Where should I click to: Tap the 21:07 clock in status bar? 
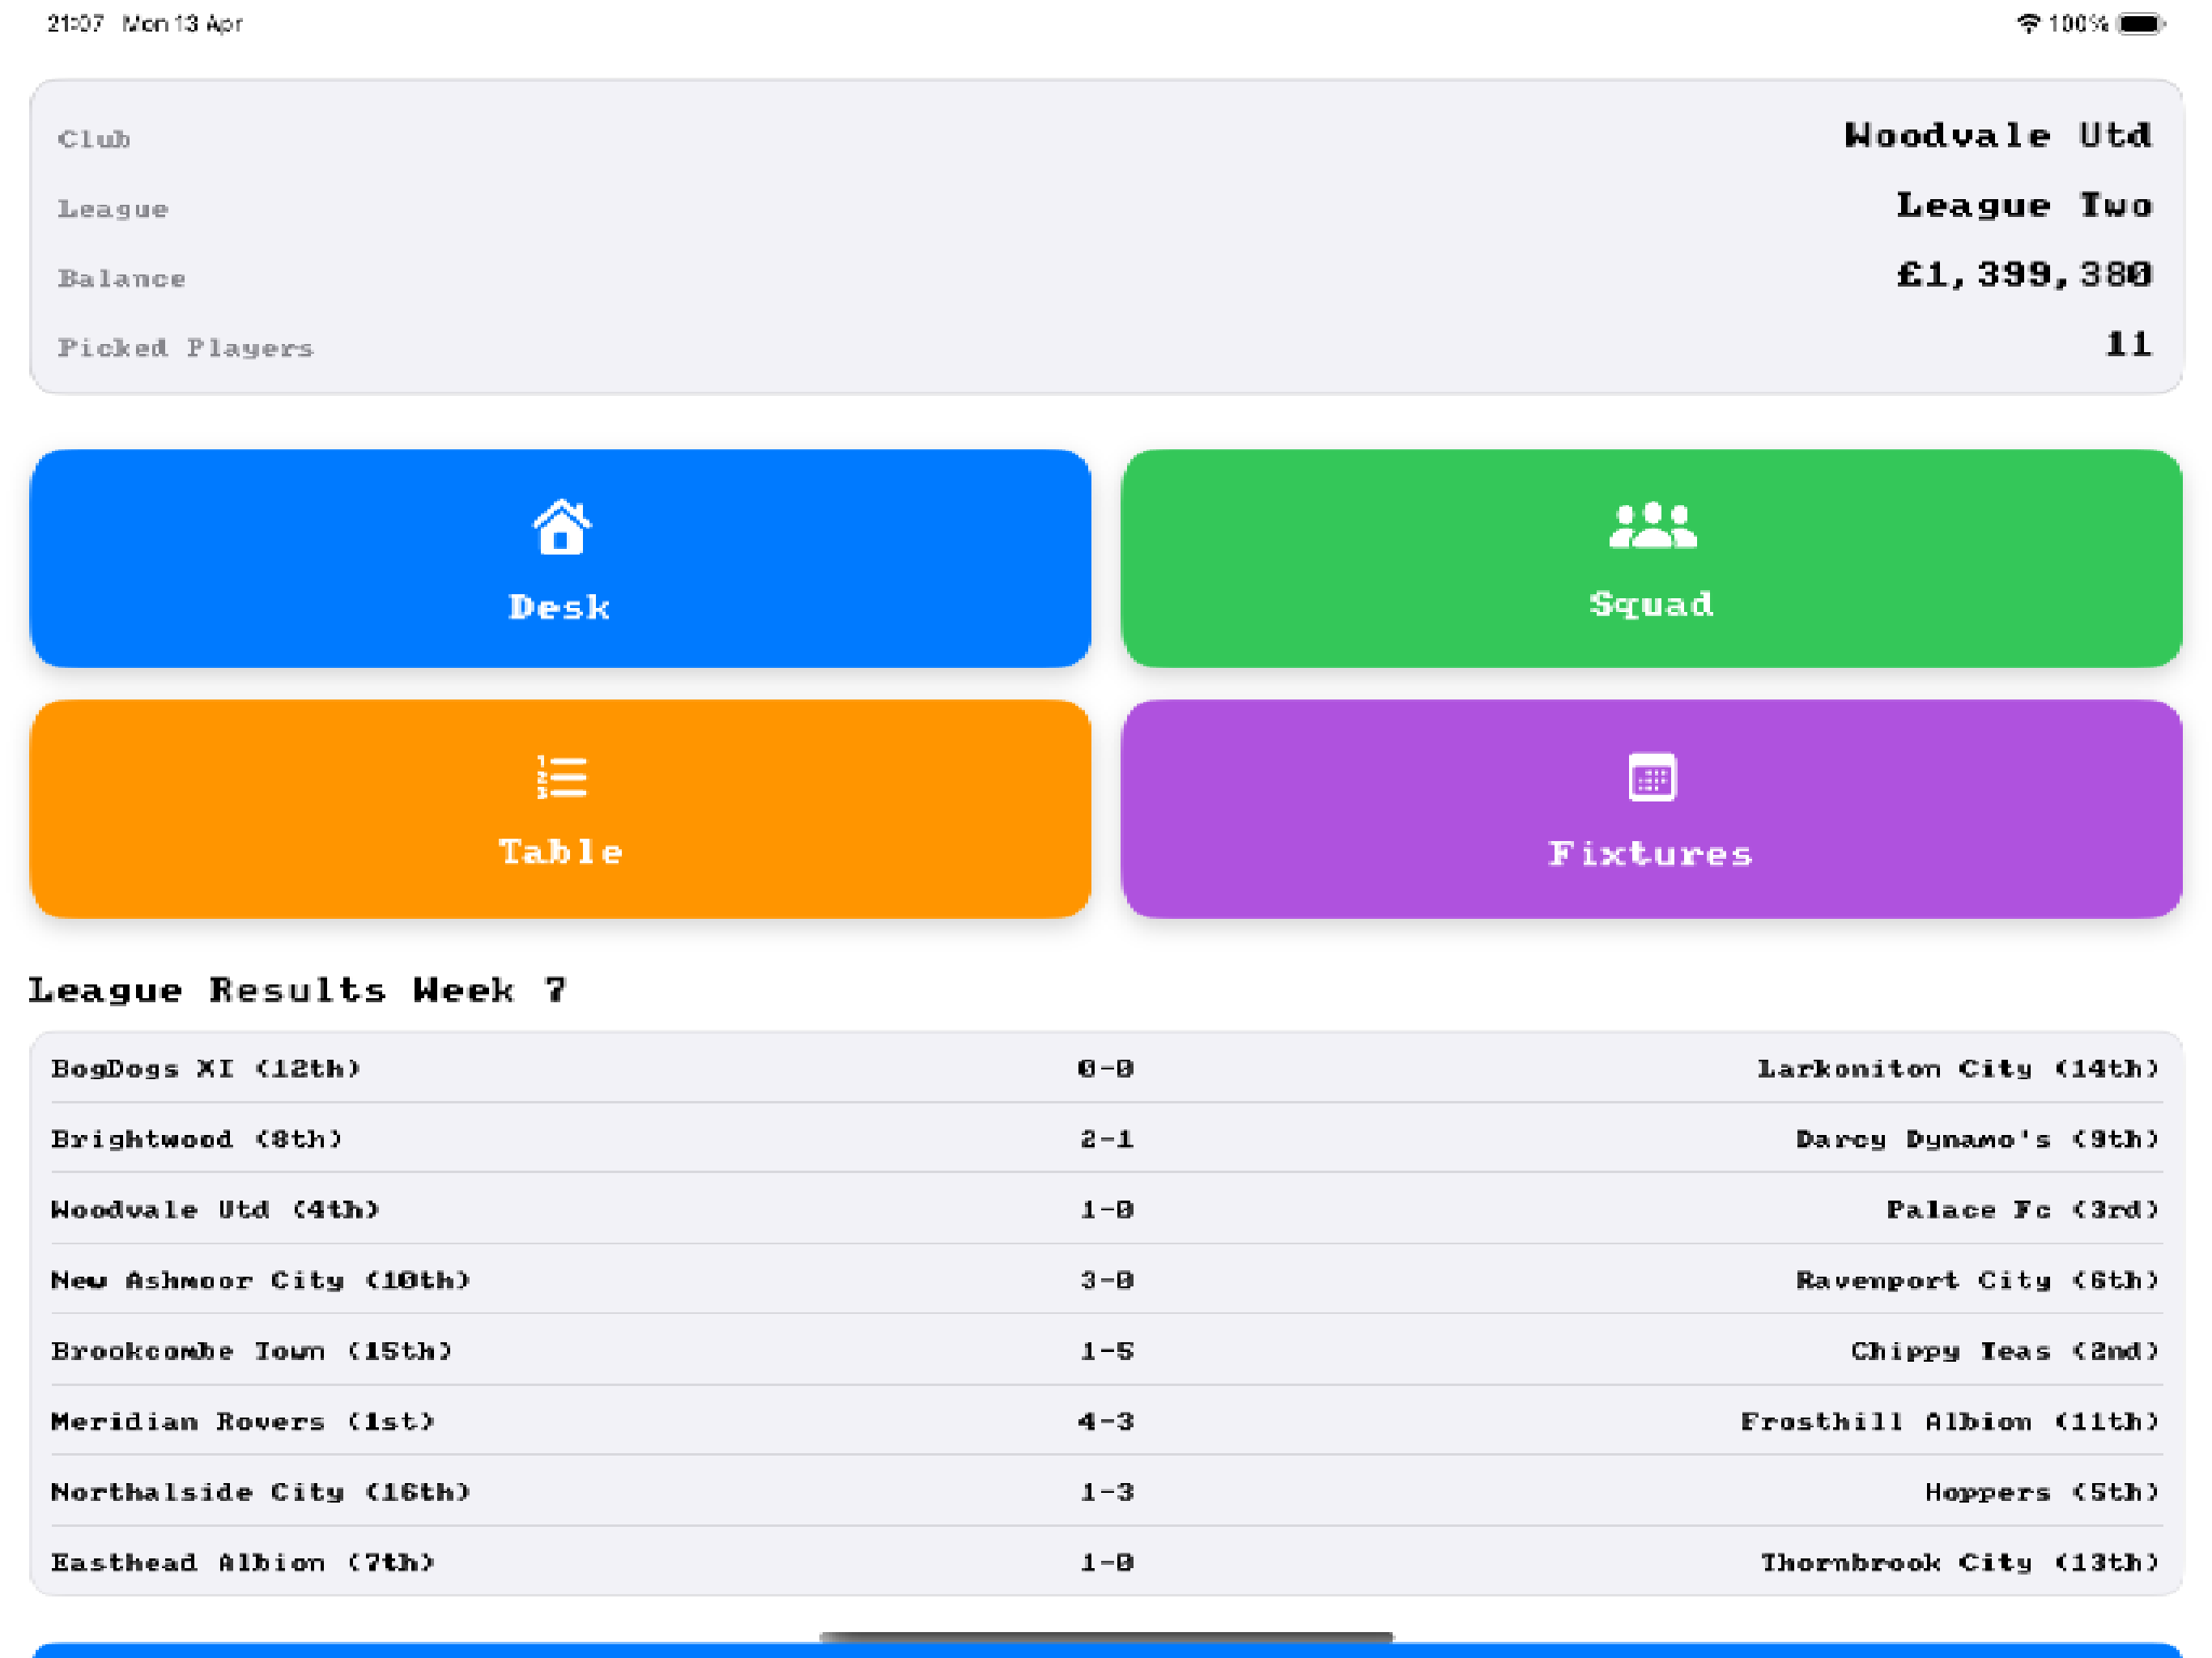tap(75, 23)
